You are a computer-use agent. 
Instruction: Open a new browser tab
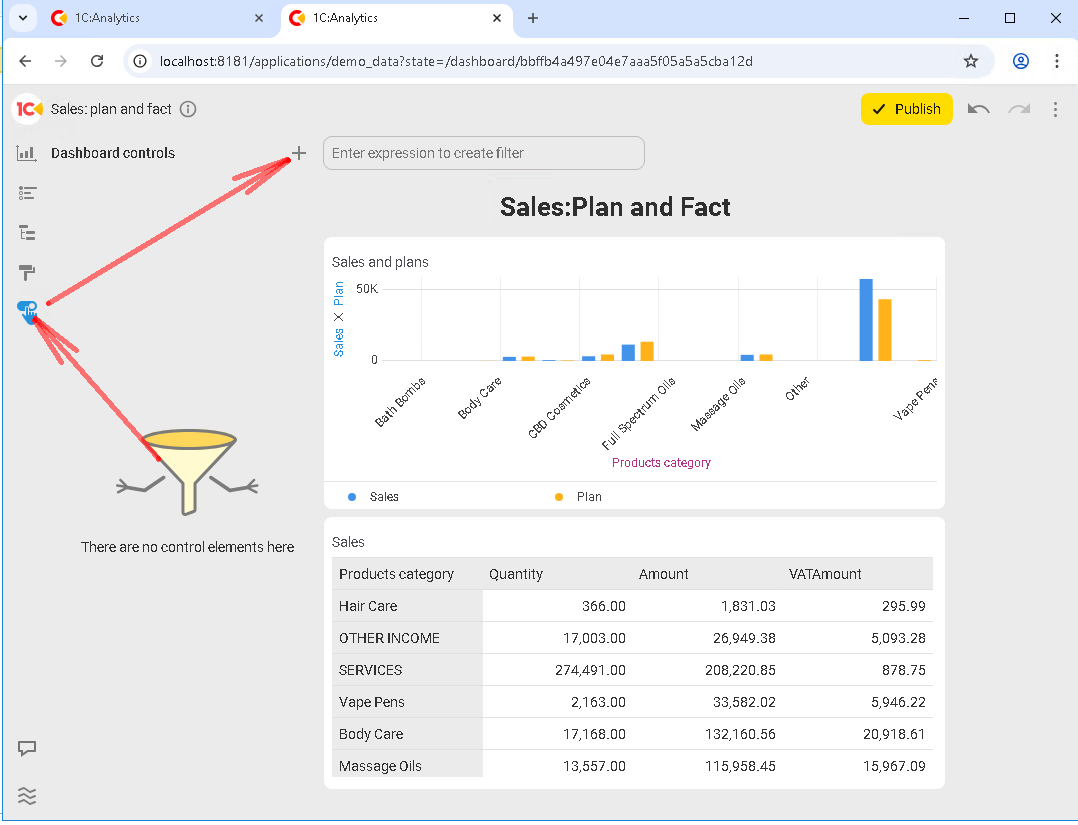(x=533, y=18)
